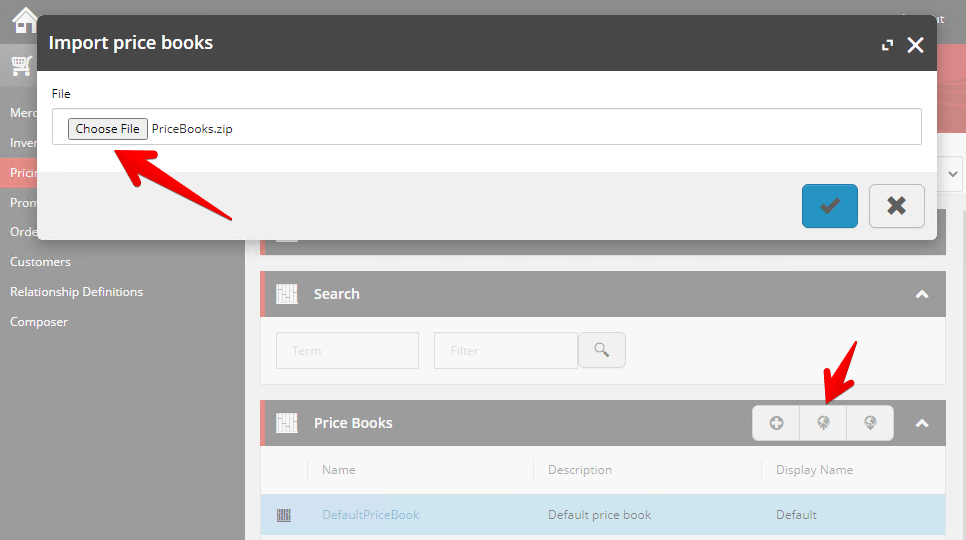The height and width of the screenshot is (540, 966).
Task: Open the DefaultPriceBook link
Action: click(371, 515)
